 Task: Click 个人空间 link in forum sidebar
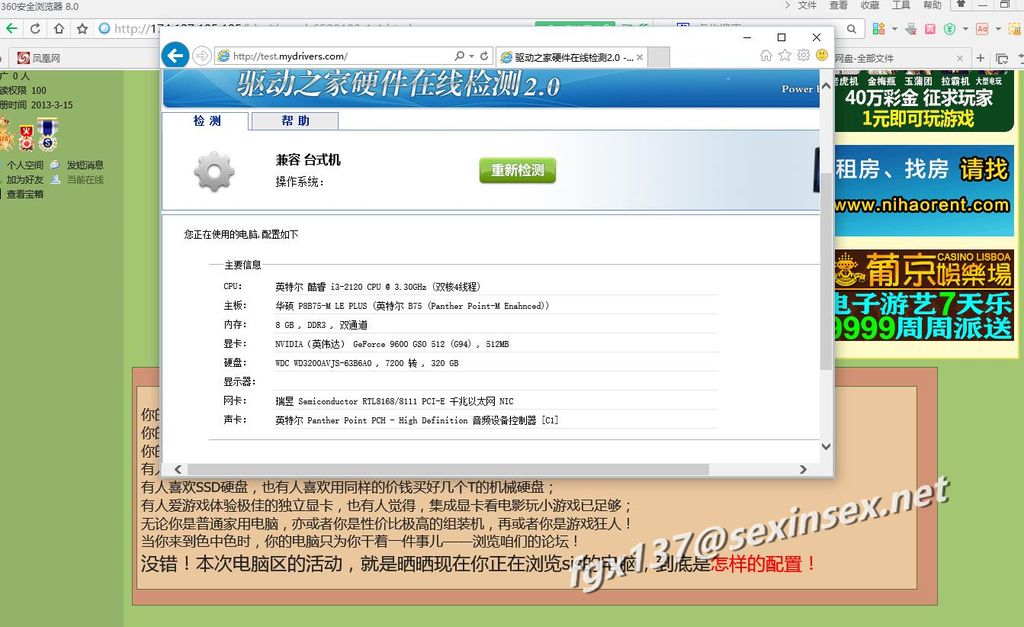(x=25, y=165)
